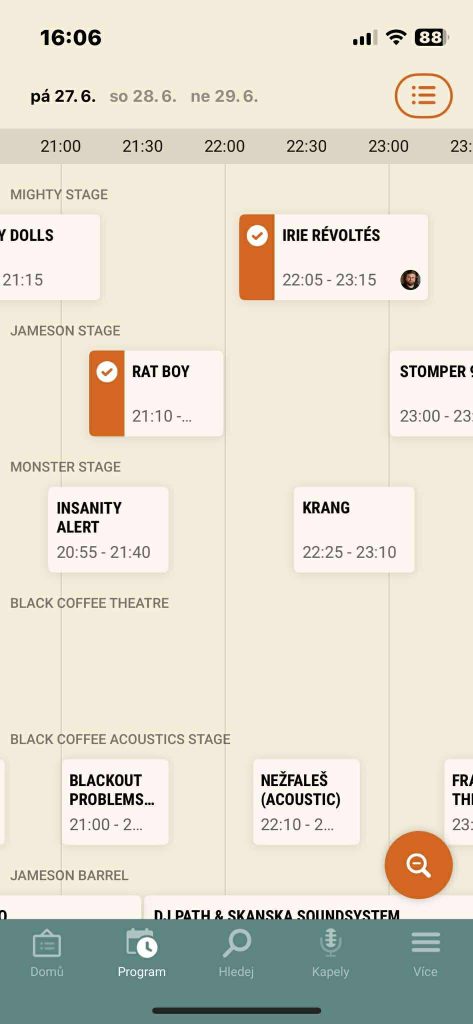This screenshot has height=1024, width=473.
Task: Select the pá 27.6. day tab
Action: click(x=63, y=97)
